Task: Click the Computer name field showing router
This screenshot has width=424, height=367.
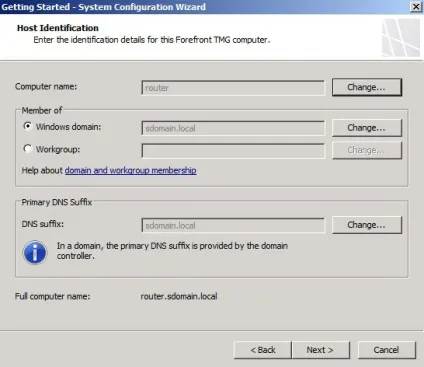Action: 233,88
